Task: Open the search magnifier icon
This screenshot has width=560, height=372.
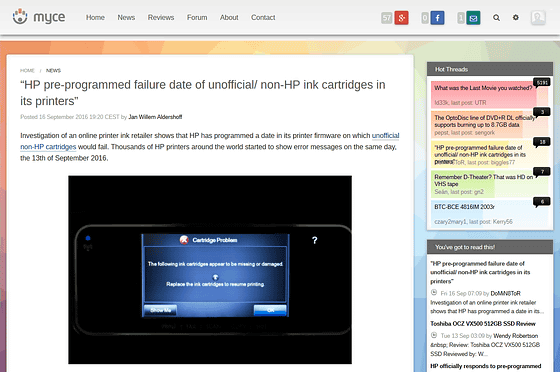Action: 496,17
